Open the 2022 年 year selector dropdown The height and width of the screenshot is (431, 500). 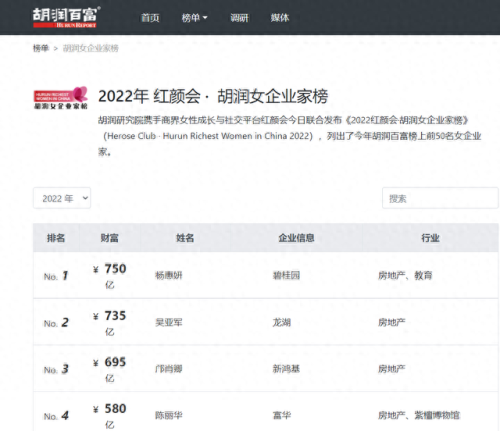pyautogui.click(x=62, y=198)
